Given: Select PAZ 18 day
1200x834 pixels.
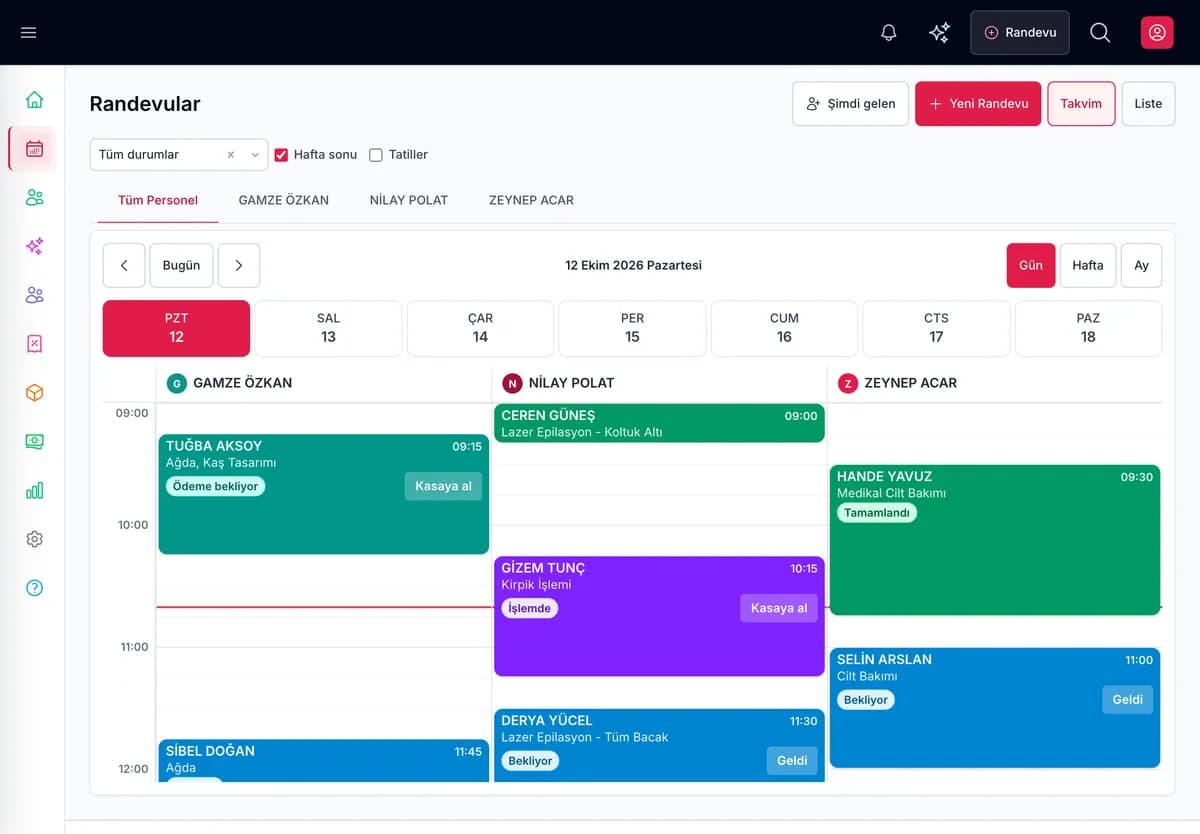Looking at the screenshot, I should tap(1088, 328).
